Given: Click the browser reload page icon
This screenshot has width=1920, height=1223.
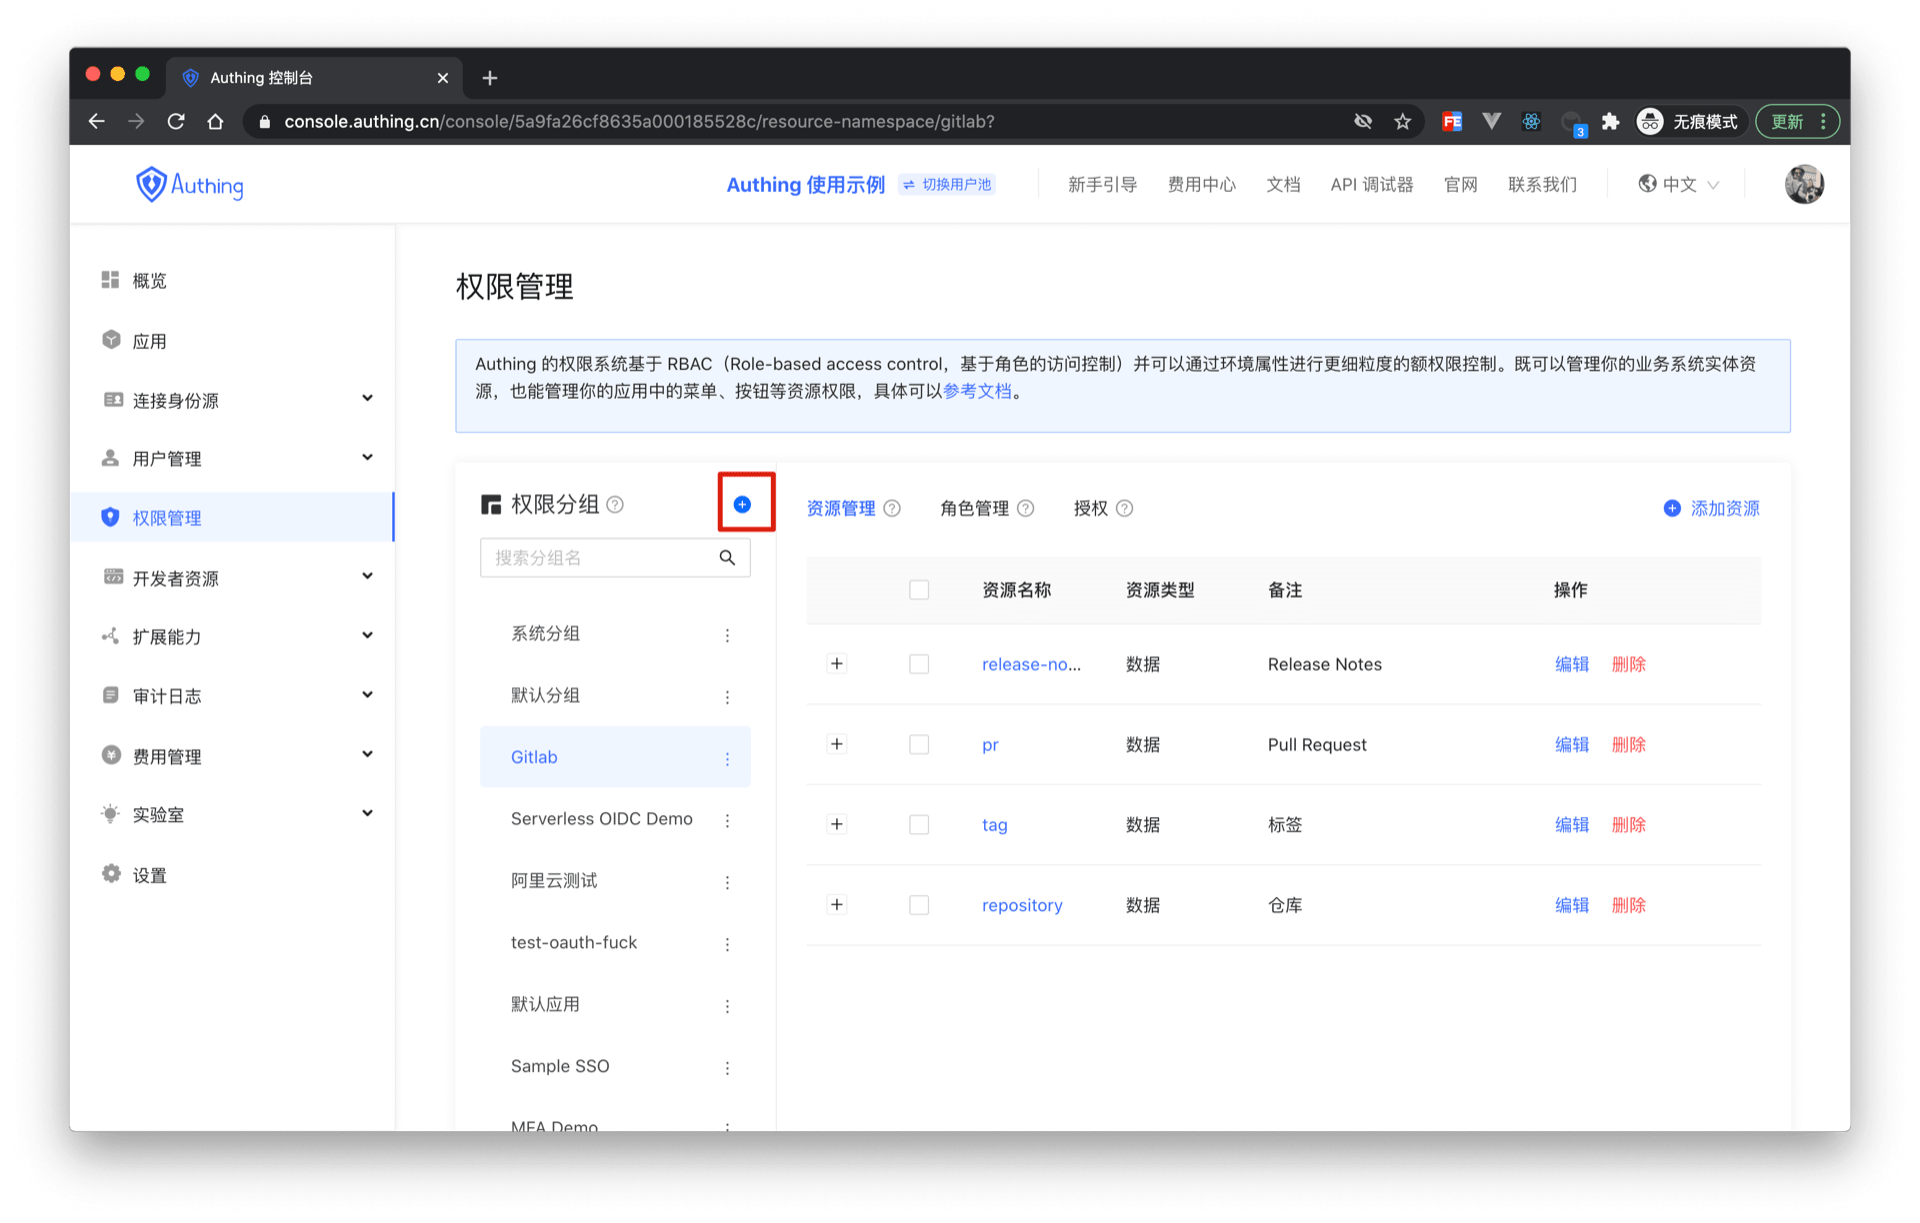Looking at the screenshot, I should 176,122.
